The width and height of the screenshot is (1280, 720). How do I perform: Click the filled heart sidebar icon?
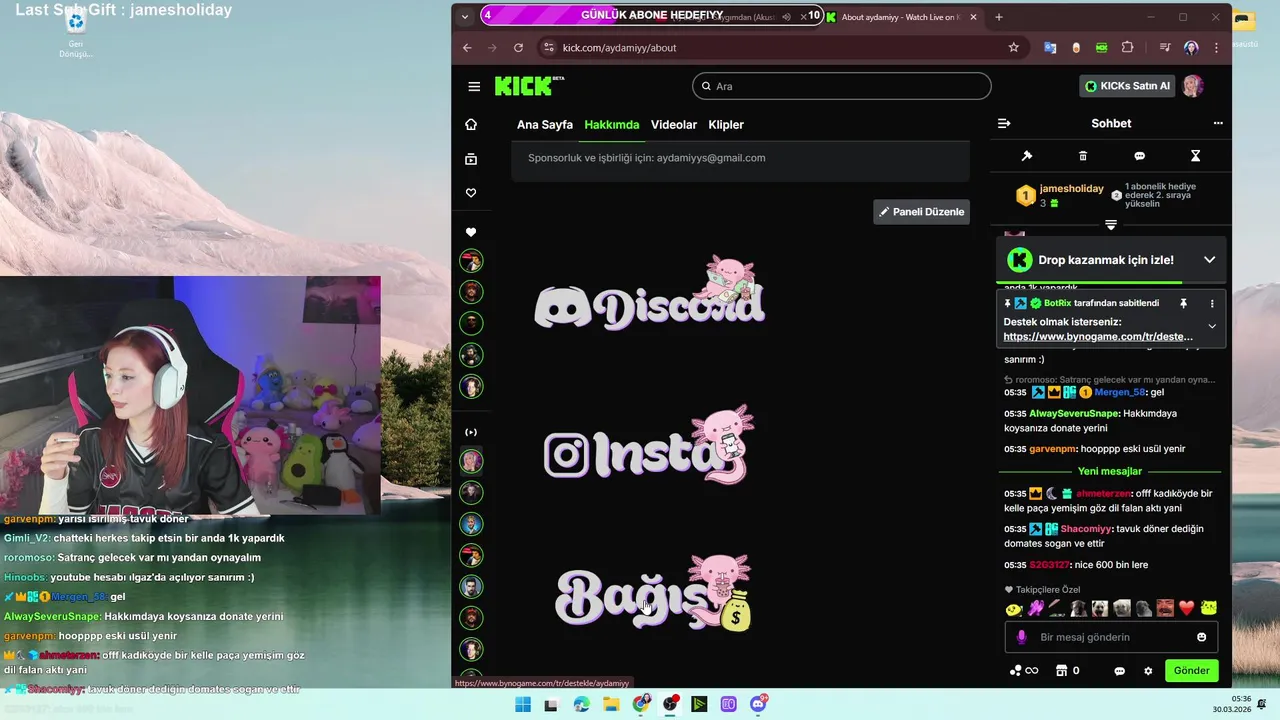tap(471, 232)
